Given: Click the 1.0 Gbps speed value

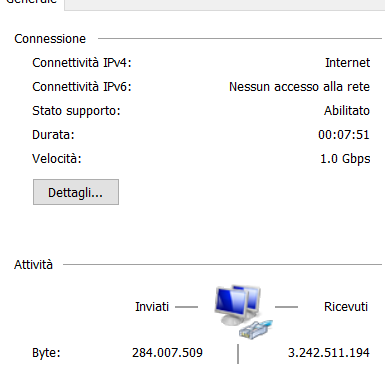Looking at the screenshot, I should tap(345, 159).
